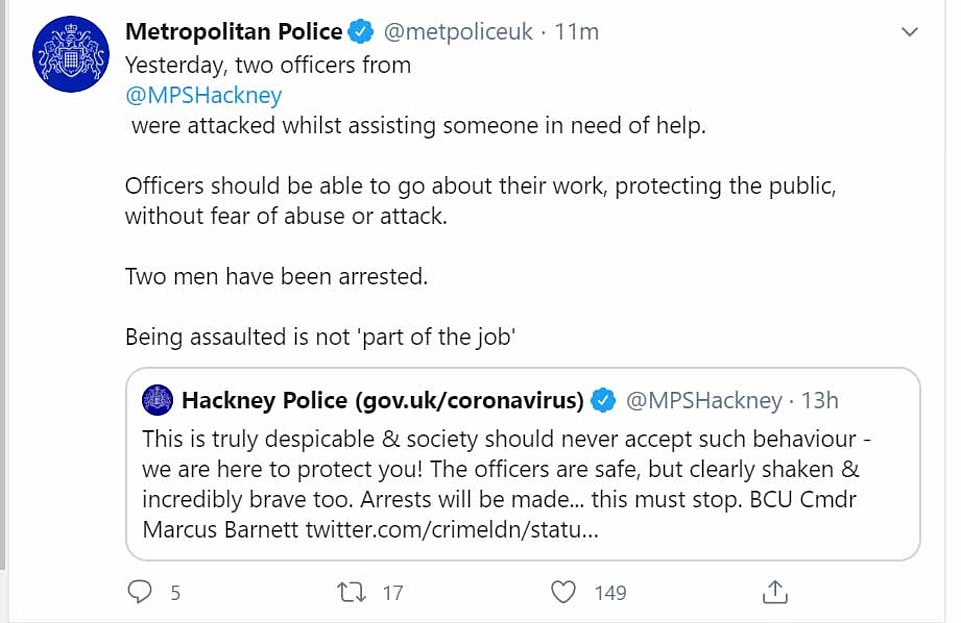Image resolution: width=961 pixels, height=623 pixels.
Task: Open the 11m tweet timestamp
Action: pyautogui.click(x=577, y=32)
